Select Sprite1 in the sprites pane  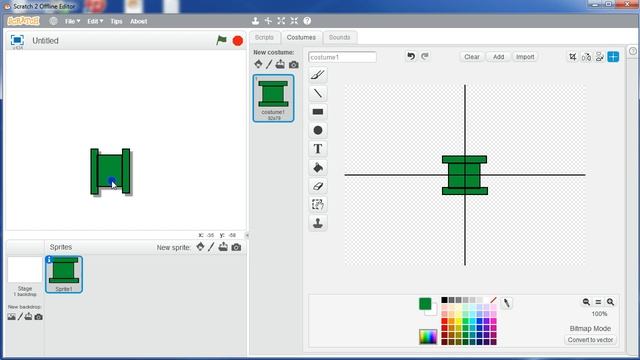[64, 274]
